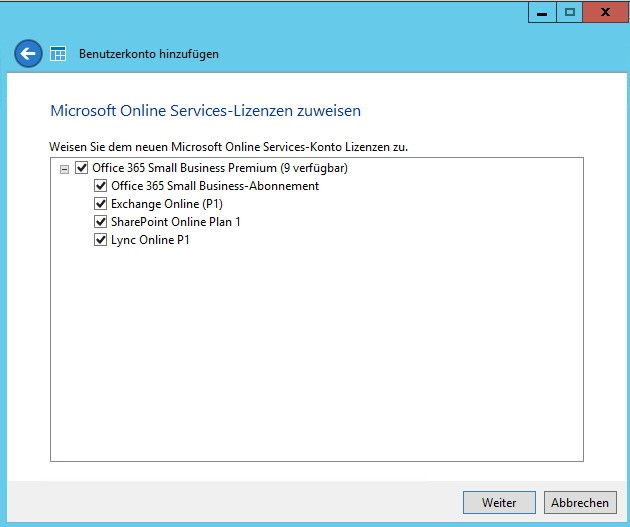This screenshot has height=527, width=630.
Task: Uncheck the Exchange Online (P1) checkbox
Action: [x=100, y=204]
